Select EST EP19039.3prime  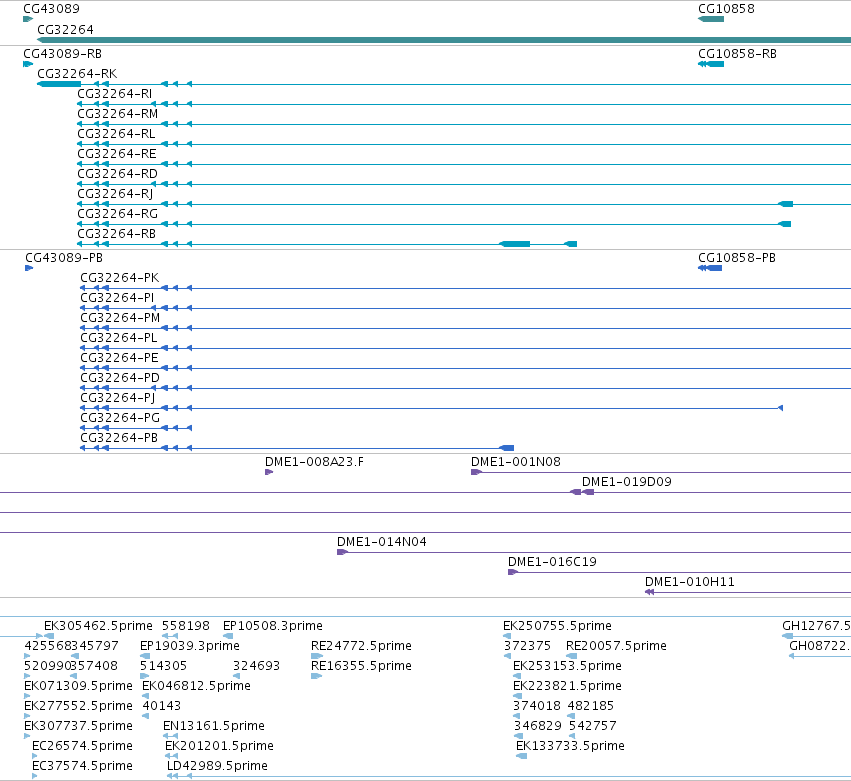[189, 646]
